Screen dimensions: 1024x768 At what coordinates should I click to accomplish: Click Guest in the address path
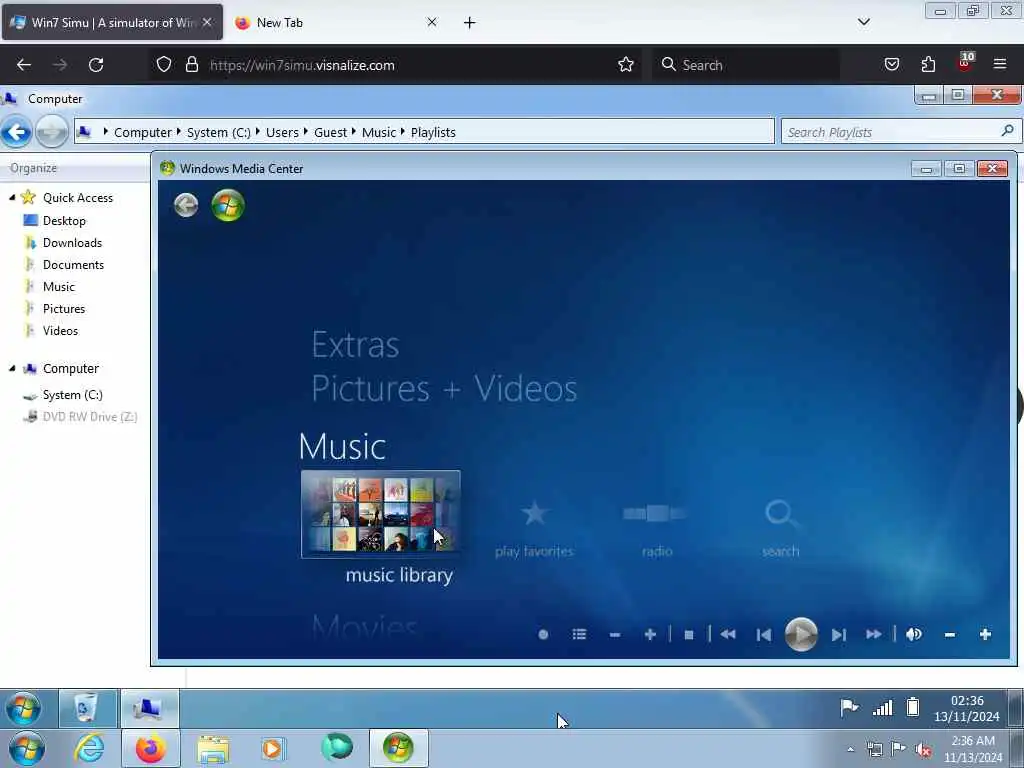click(330, 133)
